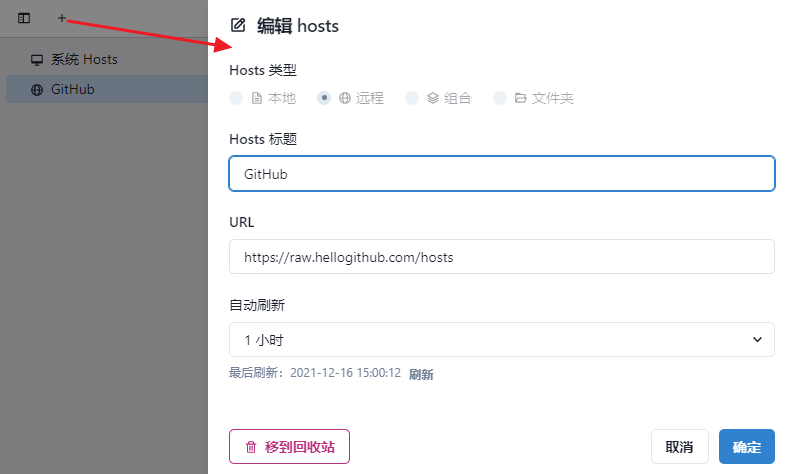The width and height of the screenshot is (792, 474).
Task: Select 系统 Hosts in the sidebar list
Action: click(x=84, y=60)
